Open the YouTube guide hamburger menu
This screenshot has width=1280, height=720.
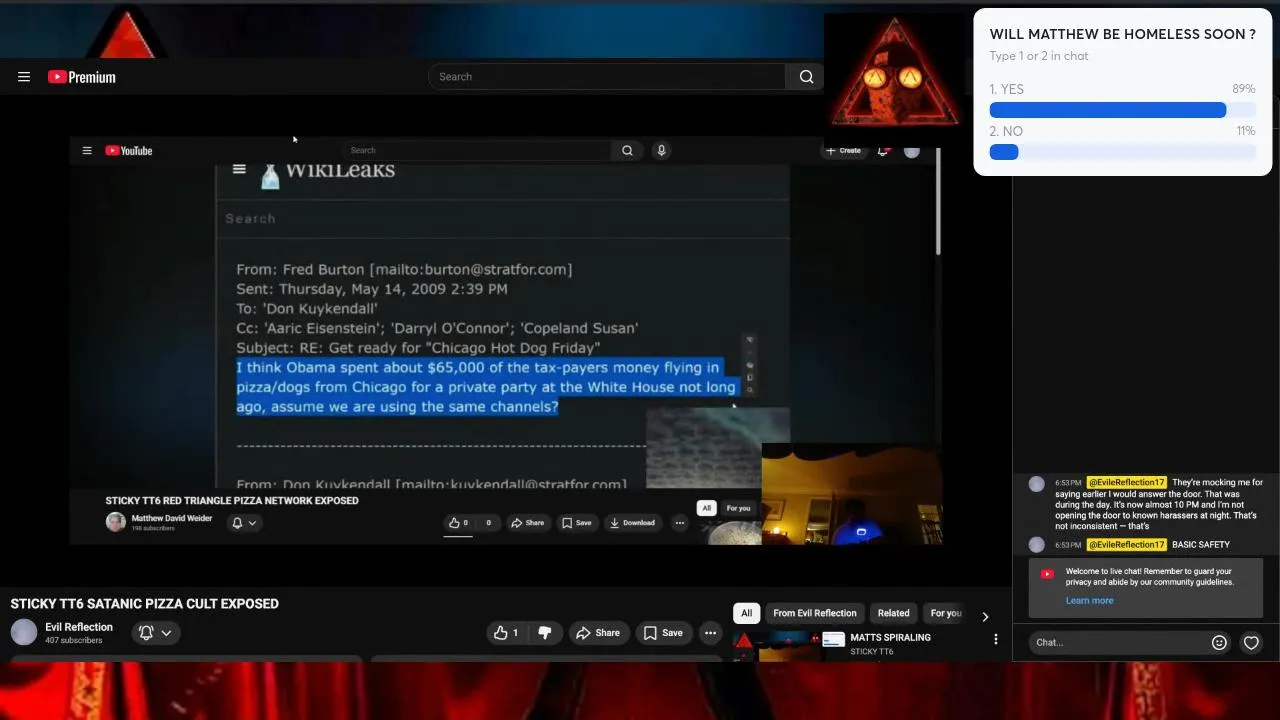tap(24, 77)
